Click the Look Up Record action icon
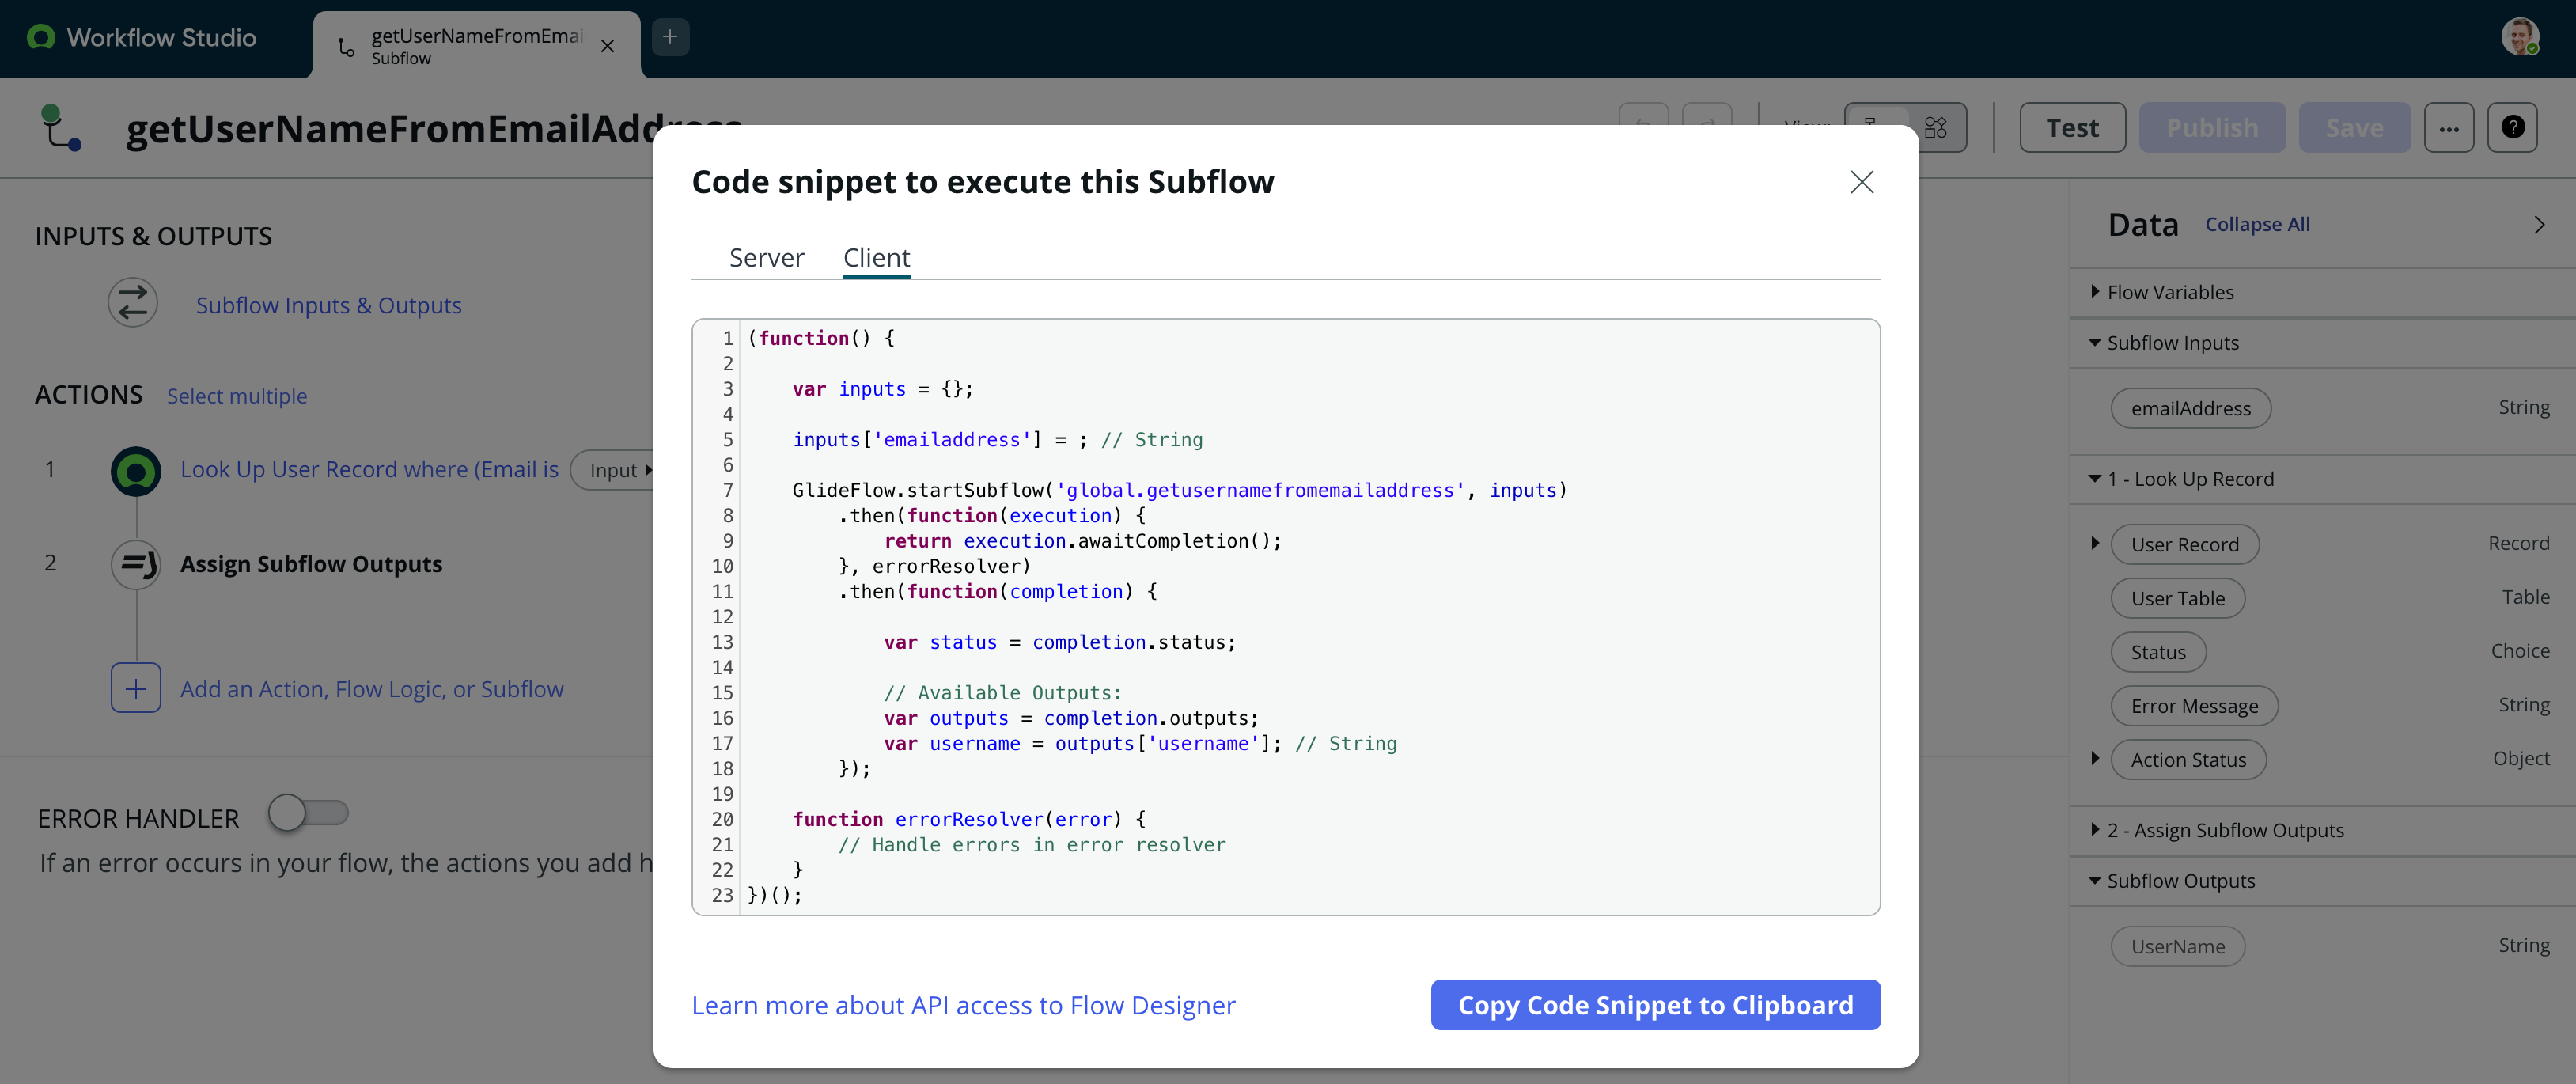2576x1084 pixels. (x=136, y=470)
